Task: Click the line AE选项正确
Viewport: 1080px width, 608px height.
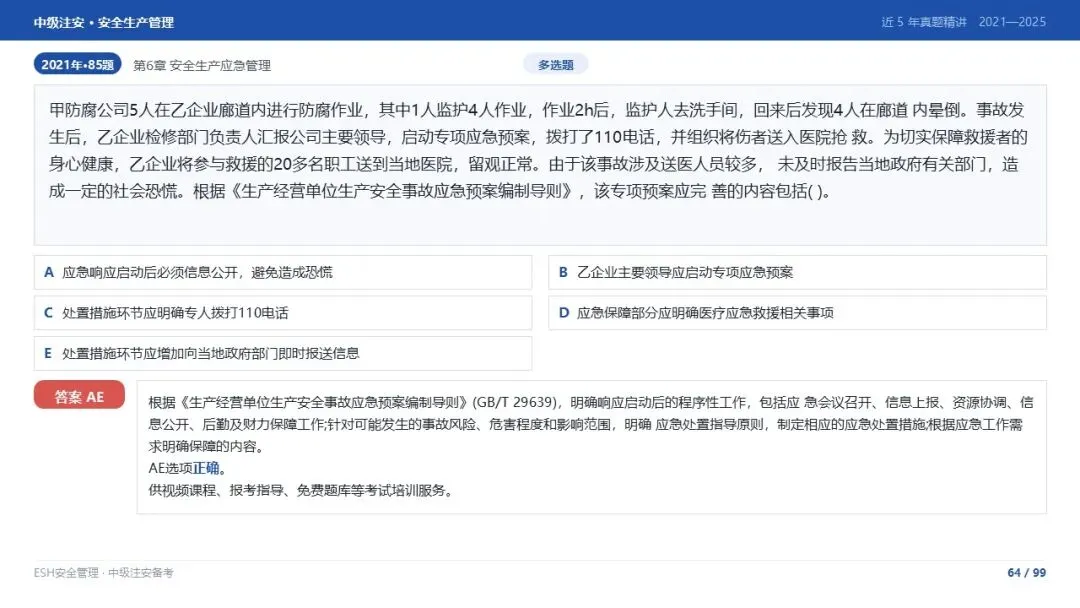Action: coord(187,468)
